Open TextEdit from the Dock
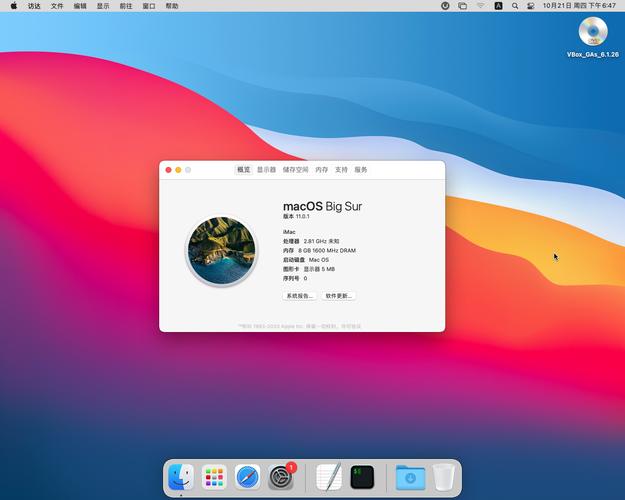 coord(329,477)
